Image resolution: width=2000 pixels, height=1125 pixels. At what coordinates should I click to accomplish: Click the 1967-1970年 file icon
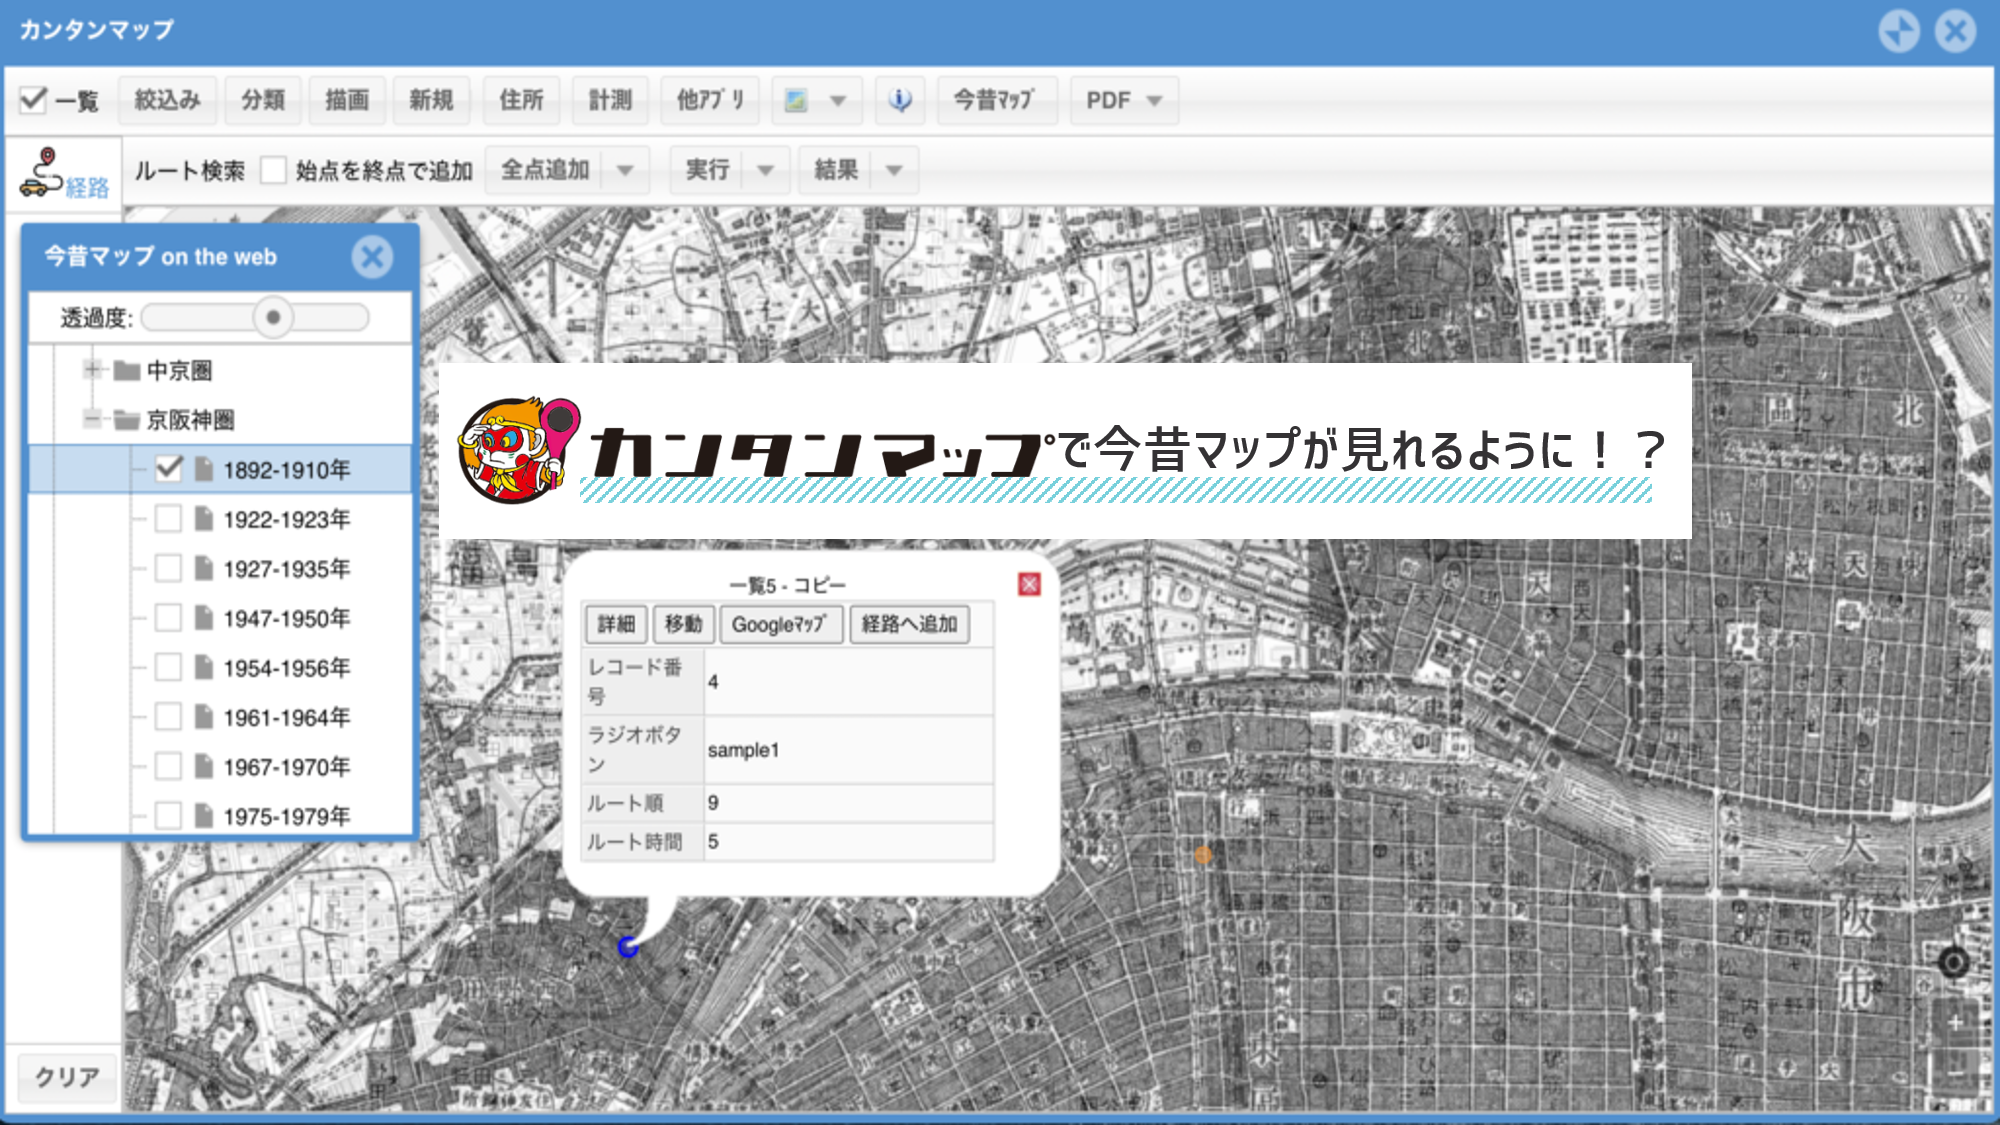click(x=204, y=766)
